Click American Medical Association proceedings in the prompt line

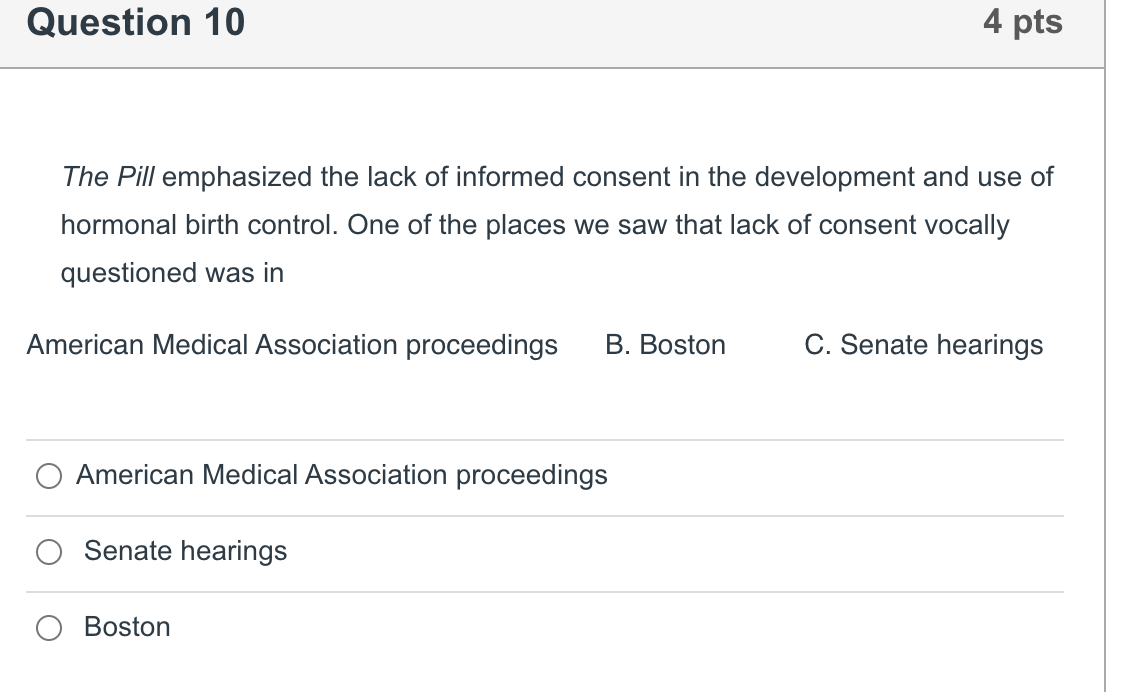(x=292, y=345)
